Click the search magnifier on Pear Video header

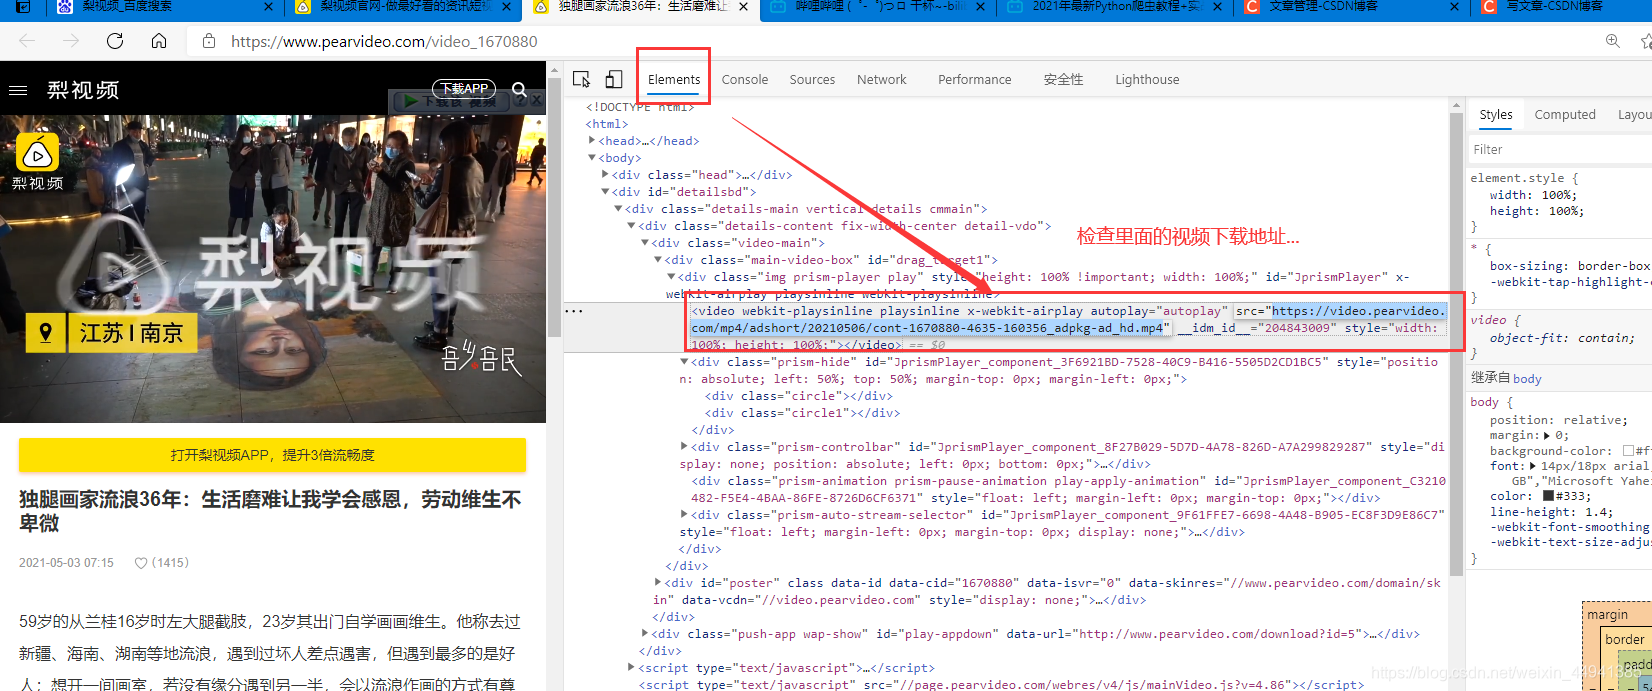pyautogui.click(x=520, y=90)
